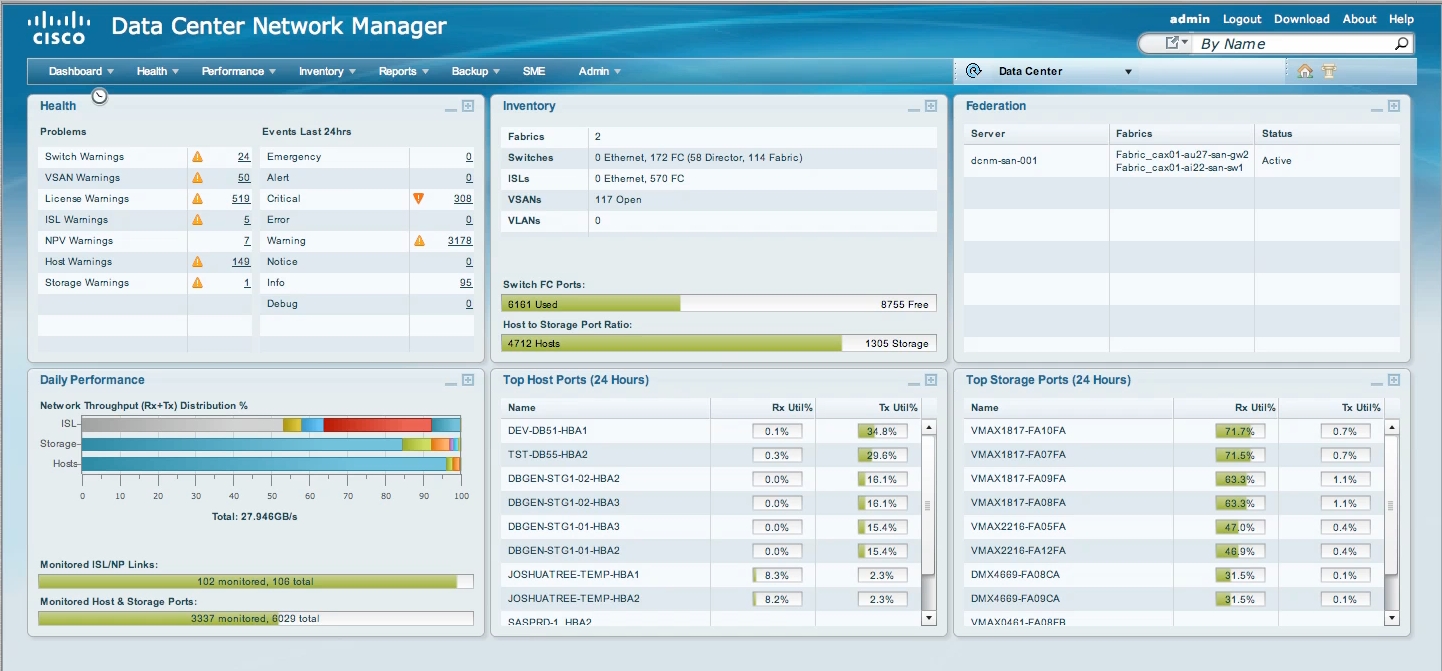Select DEV-DB51-HBA1 host port row

pyautogui.click(x=710, y=431)
